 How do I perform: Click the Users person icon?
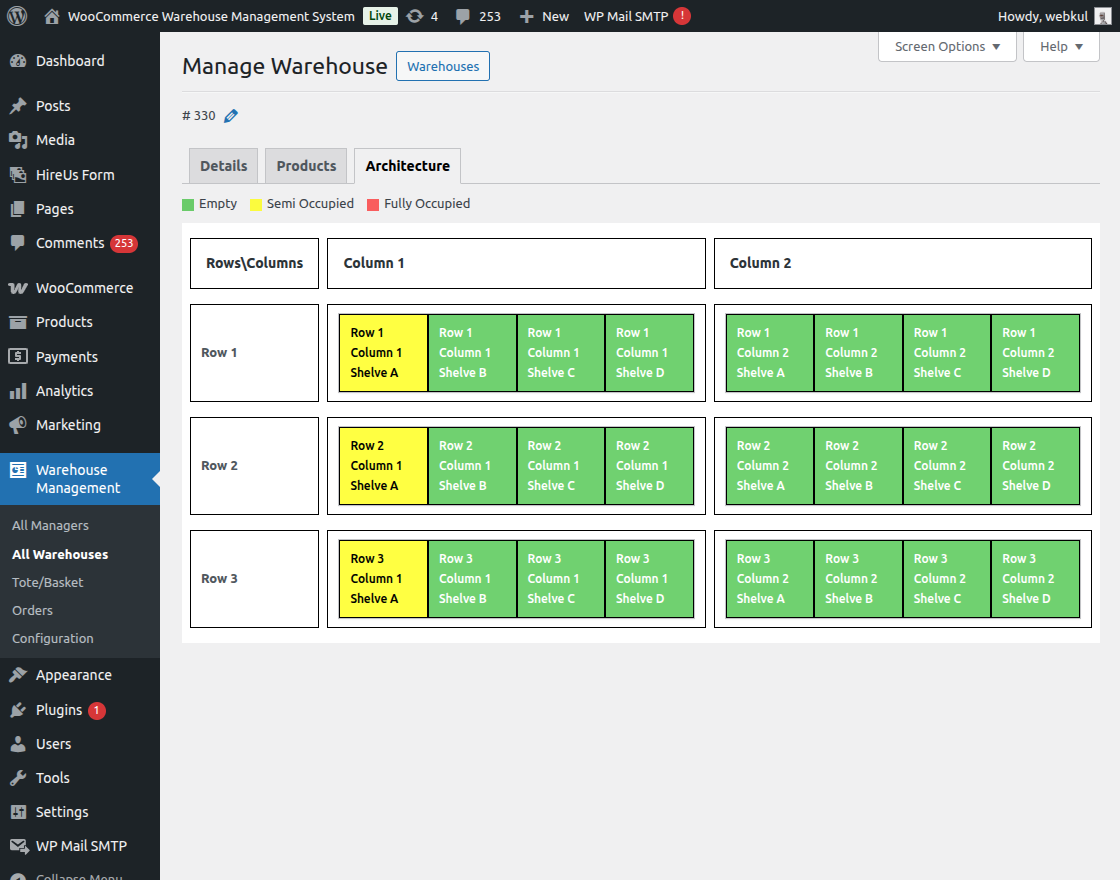point(18,744)
